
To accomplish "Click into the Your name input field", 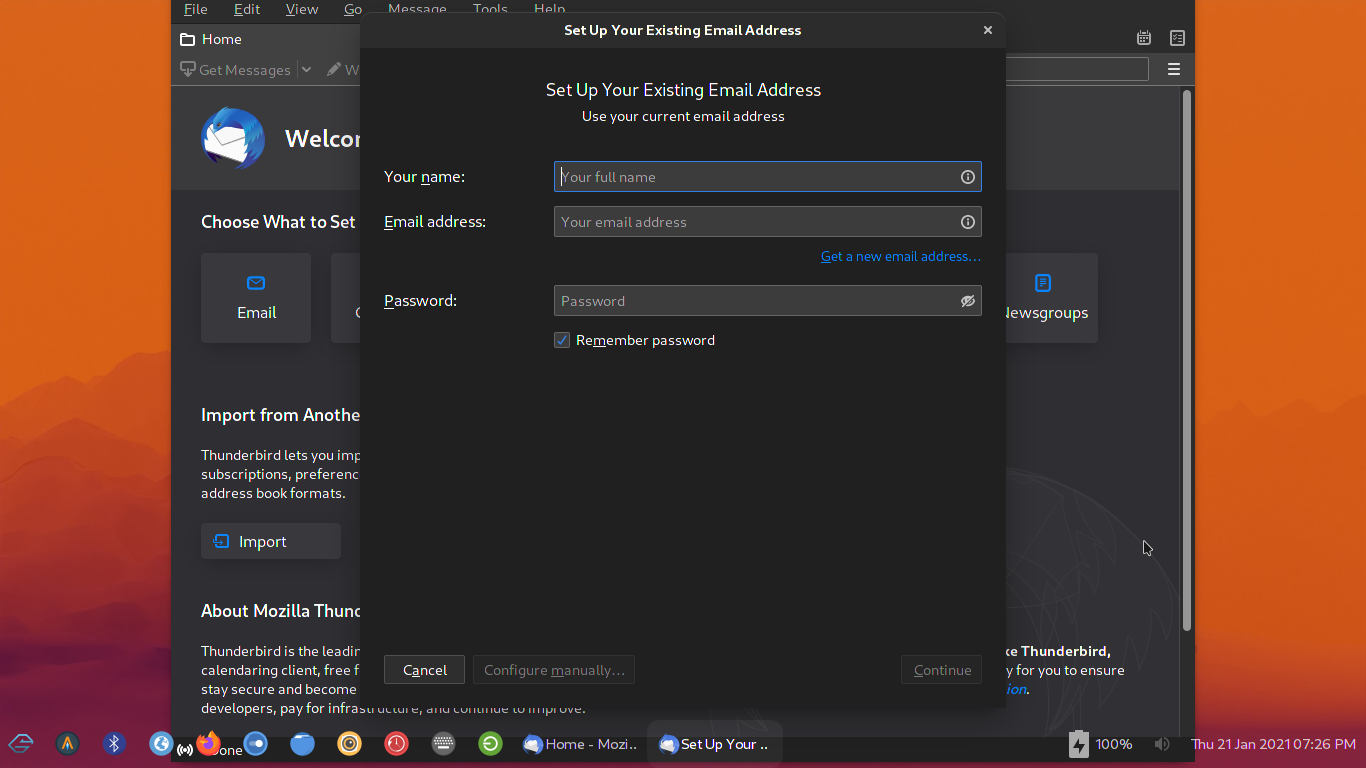I will [767, 177].
